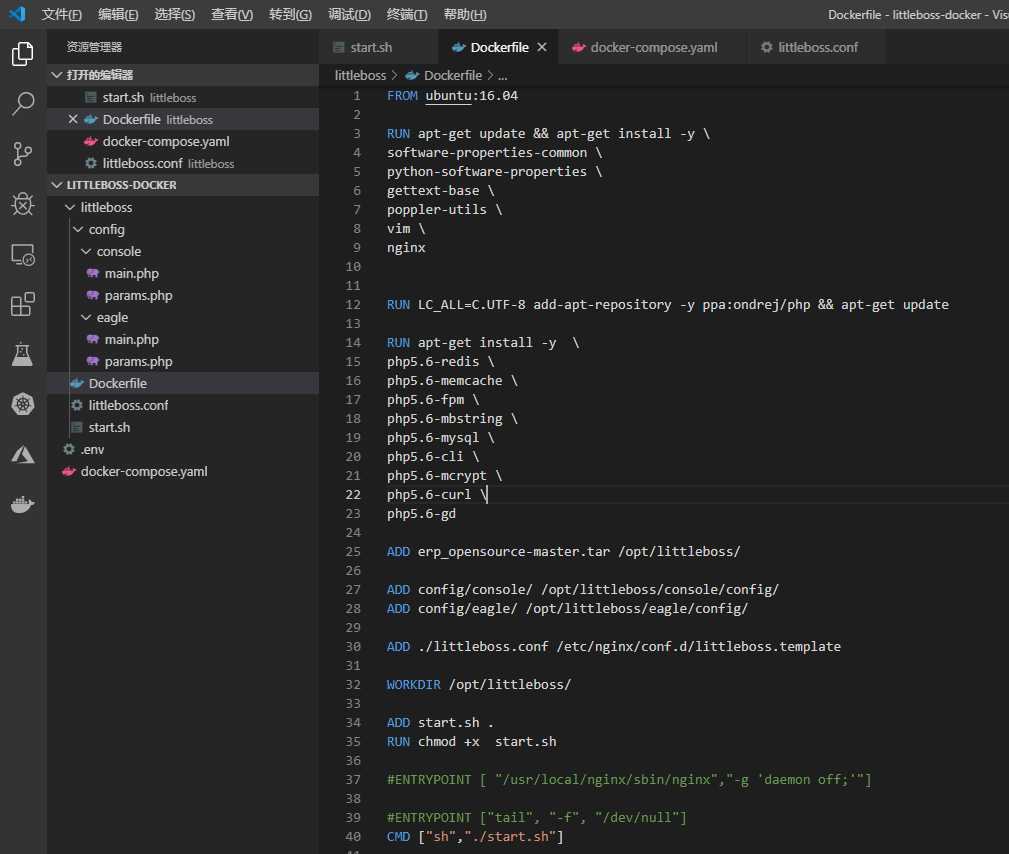Click the CMD start.sh line
This screenshot has height=854, width=1009.
(x=475, y=836)
